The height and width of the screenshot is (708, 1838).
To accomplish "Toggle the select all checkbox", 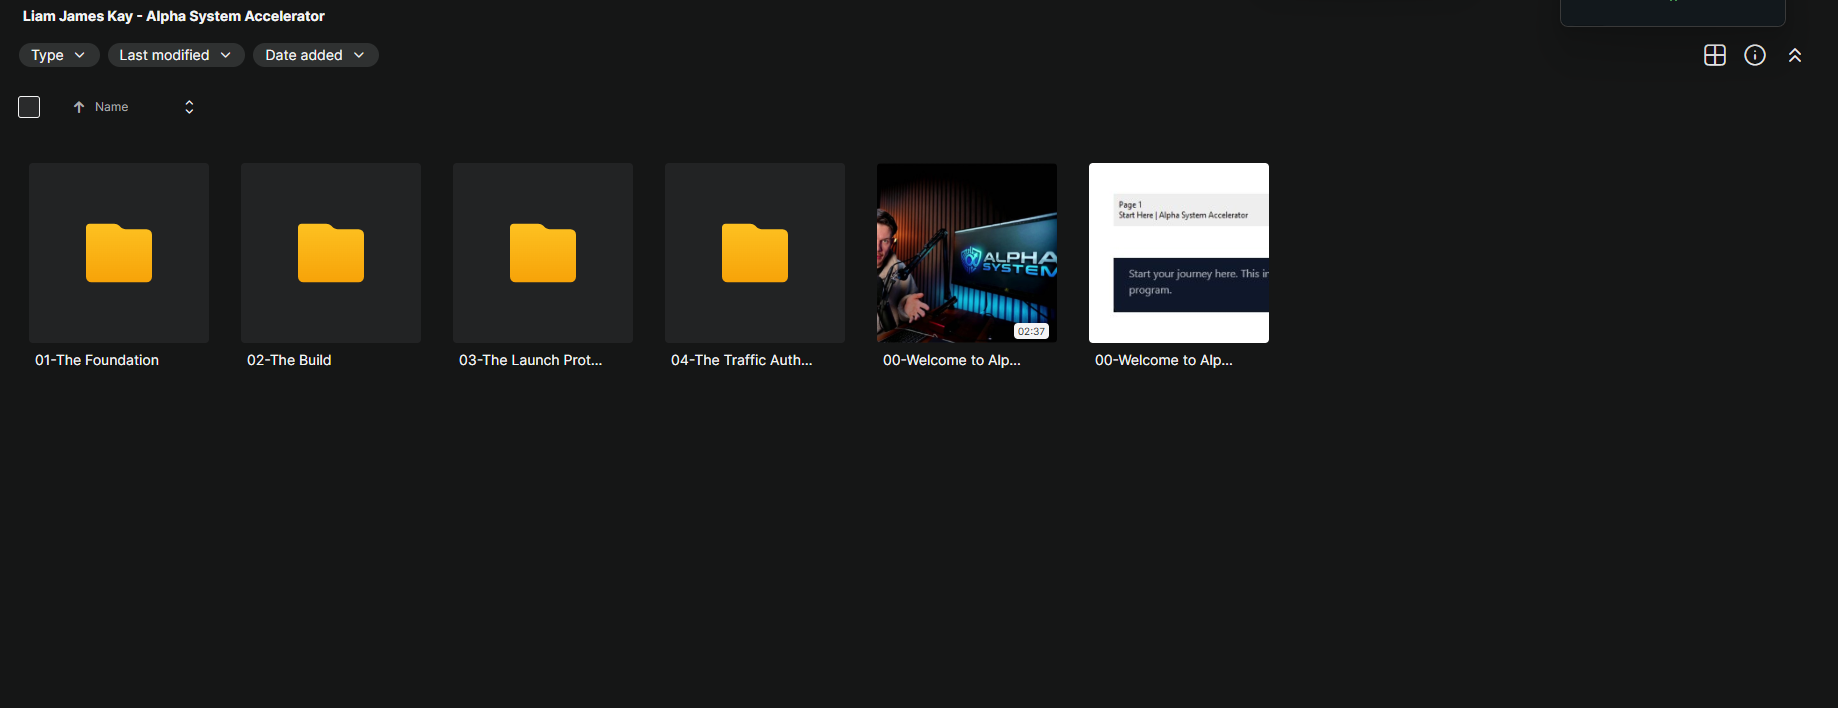I will (x=29, y=107).
